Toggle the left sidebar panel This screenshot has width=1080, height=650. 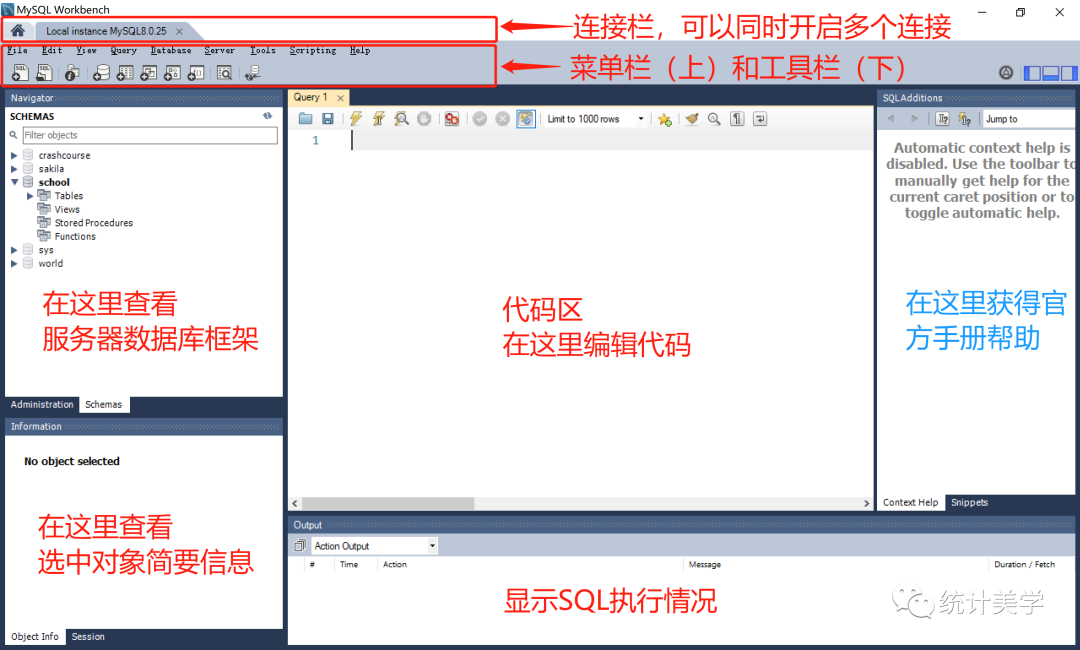1032,73
